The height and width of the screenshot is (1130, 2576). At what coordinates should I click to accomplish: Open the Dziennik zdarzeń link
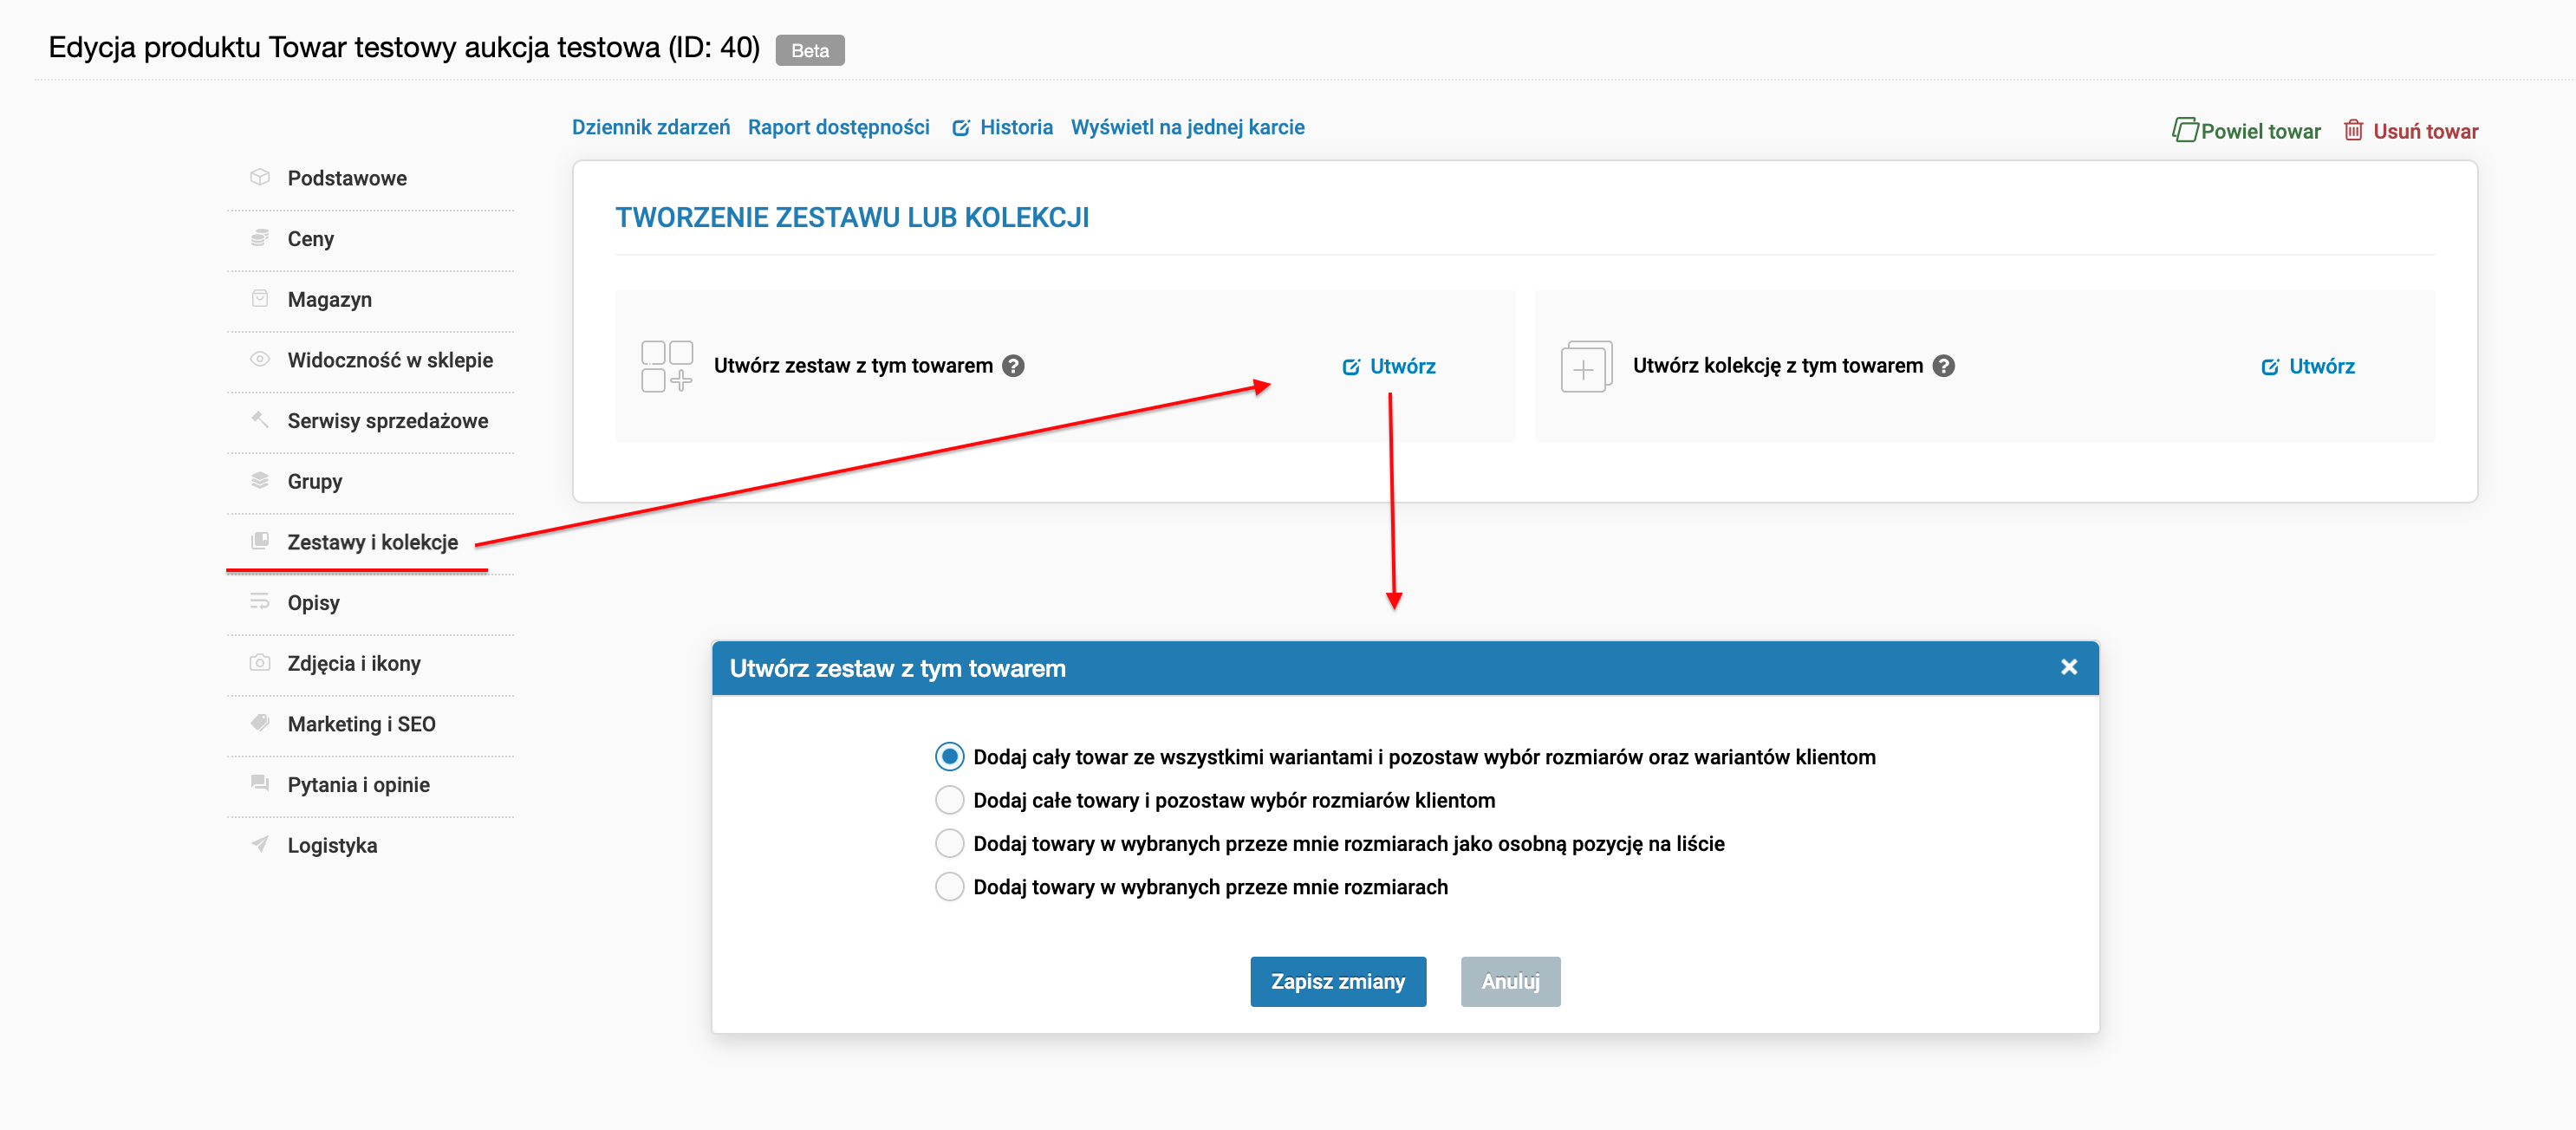[x=650, y=127]
